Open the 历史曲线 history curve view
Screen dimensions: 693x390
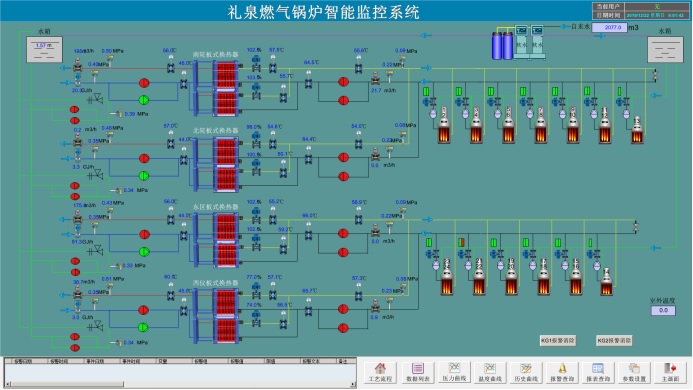click(525, 372)
